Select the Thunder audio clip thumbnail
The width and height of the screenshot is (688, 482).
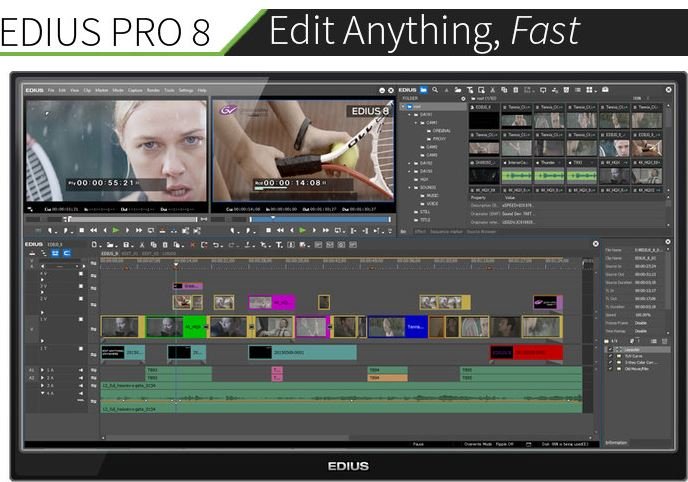549,175
